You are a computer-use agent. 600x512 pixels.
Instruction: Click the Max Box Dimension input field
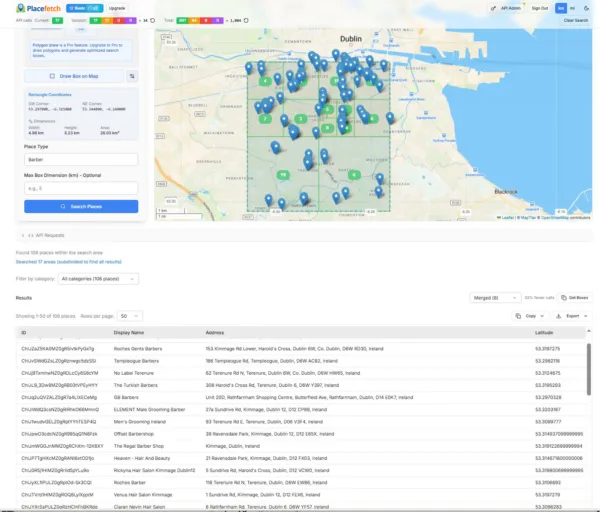(82, 187)
